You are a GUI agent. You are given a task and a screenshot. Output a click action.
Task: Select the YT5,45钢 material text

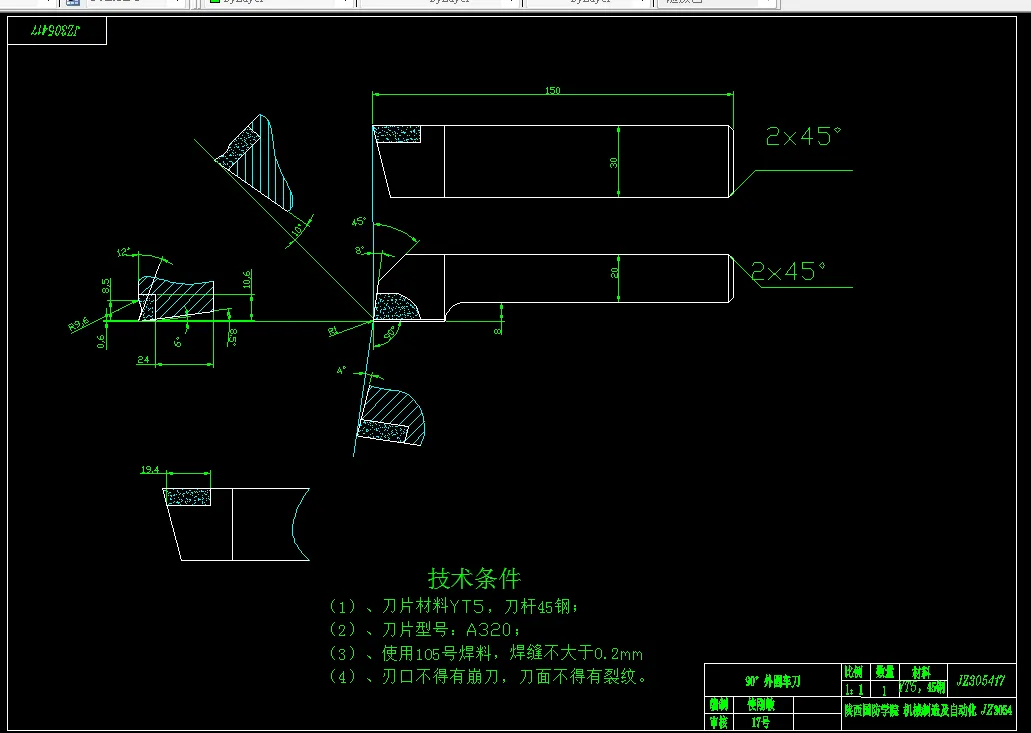(x=922, y=690)
